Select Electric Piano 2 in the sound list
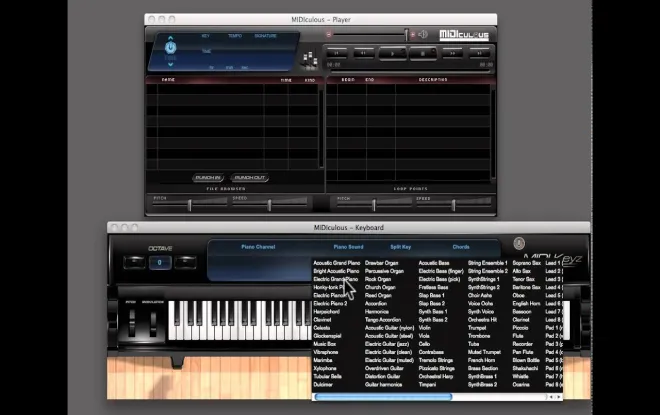The width and height of the screenshot is (660, 415). coord(330,303)
